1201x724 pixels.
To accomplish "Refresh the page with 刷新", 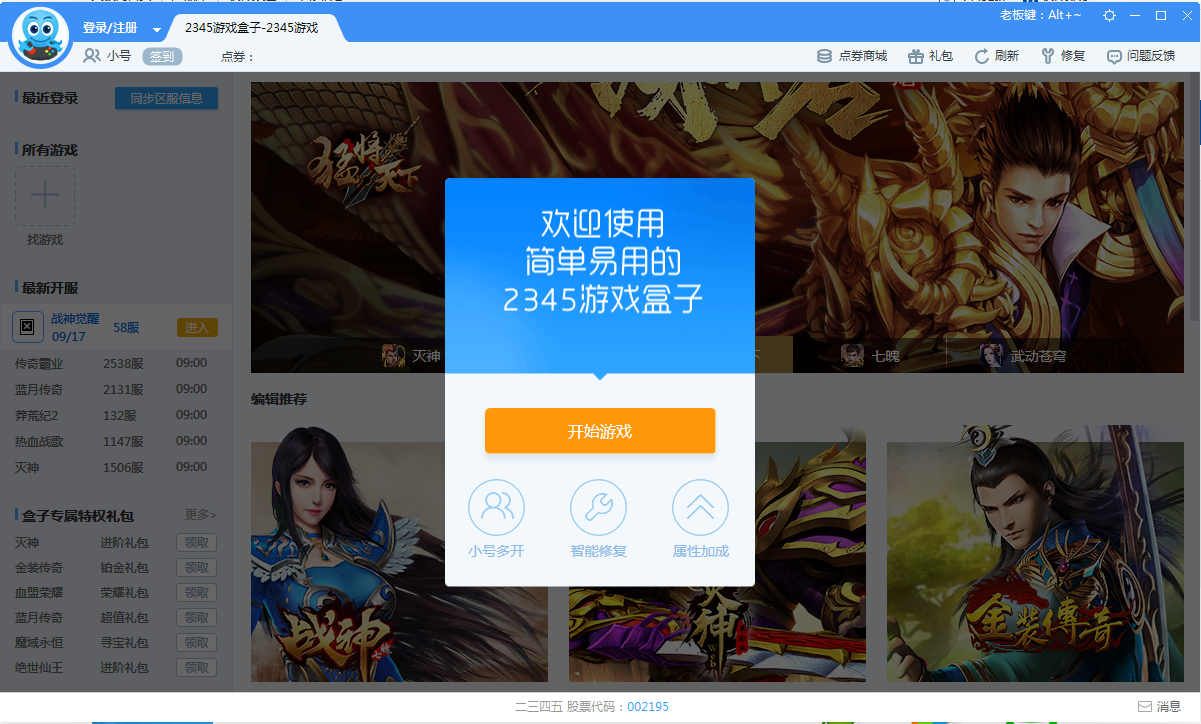I will pyautogui.click(x=996, y=56).
